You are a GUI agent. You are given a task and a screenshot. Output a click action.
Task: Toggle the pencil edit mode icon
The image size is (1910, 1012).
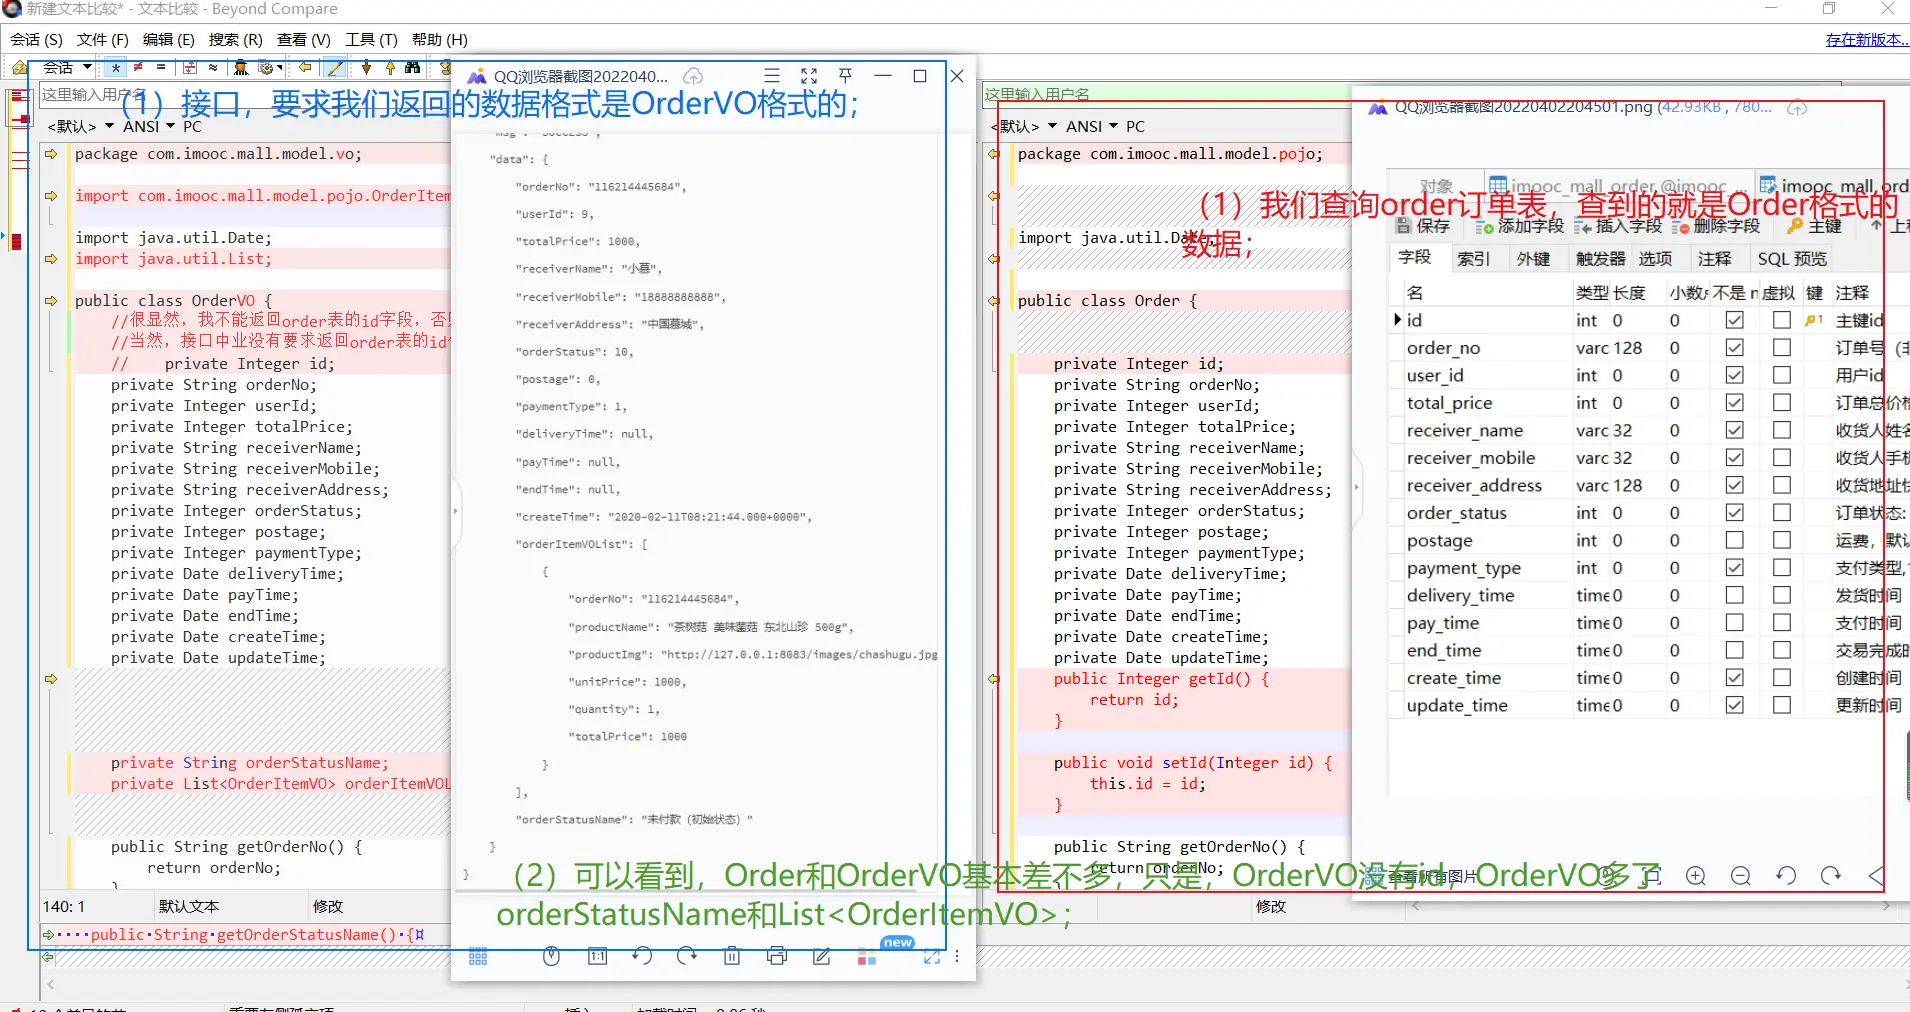(336, 68)
